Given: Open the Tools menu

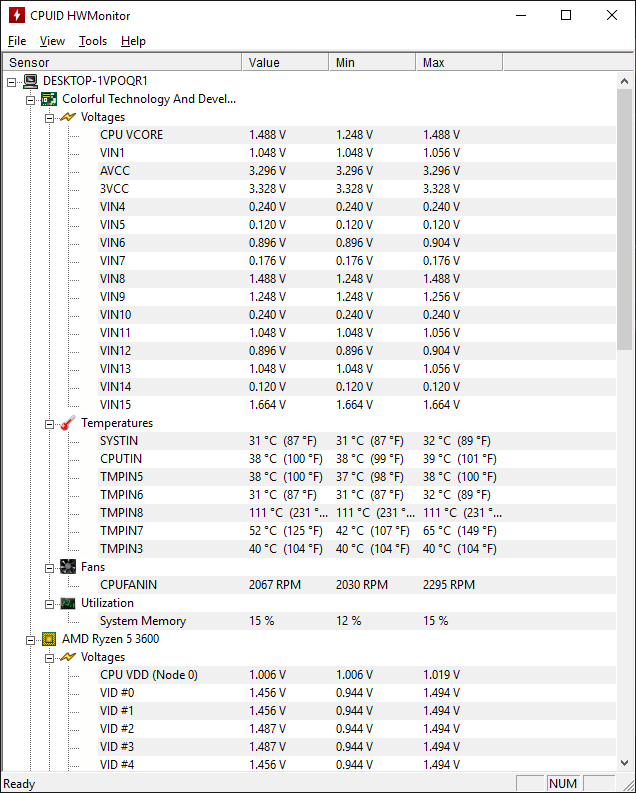Looking at the screenshot, I should (93, 41).
